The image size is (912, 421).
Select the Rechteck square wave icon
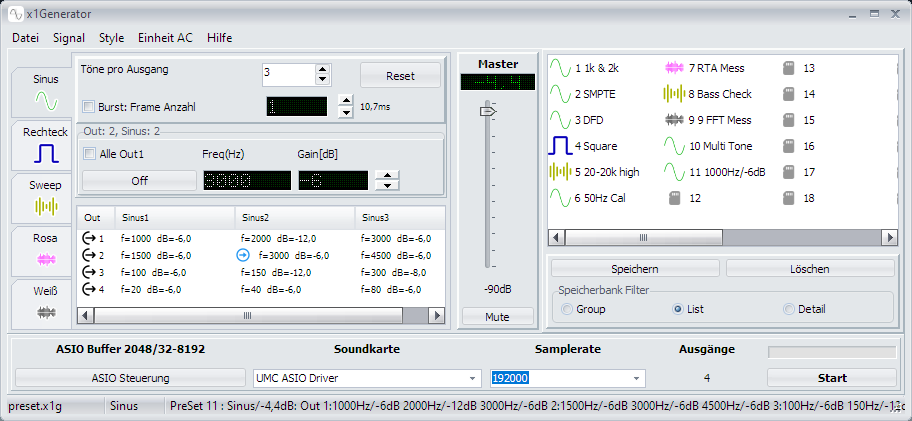tap(45, 153)
